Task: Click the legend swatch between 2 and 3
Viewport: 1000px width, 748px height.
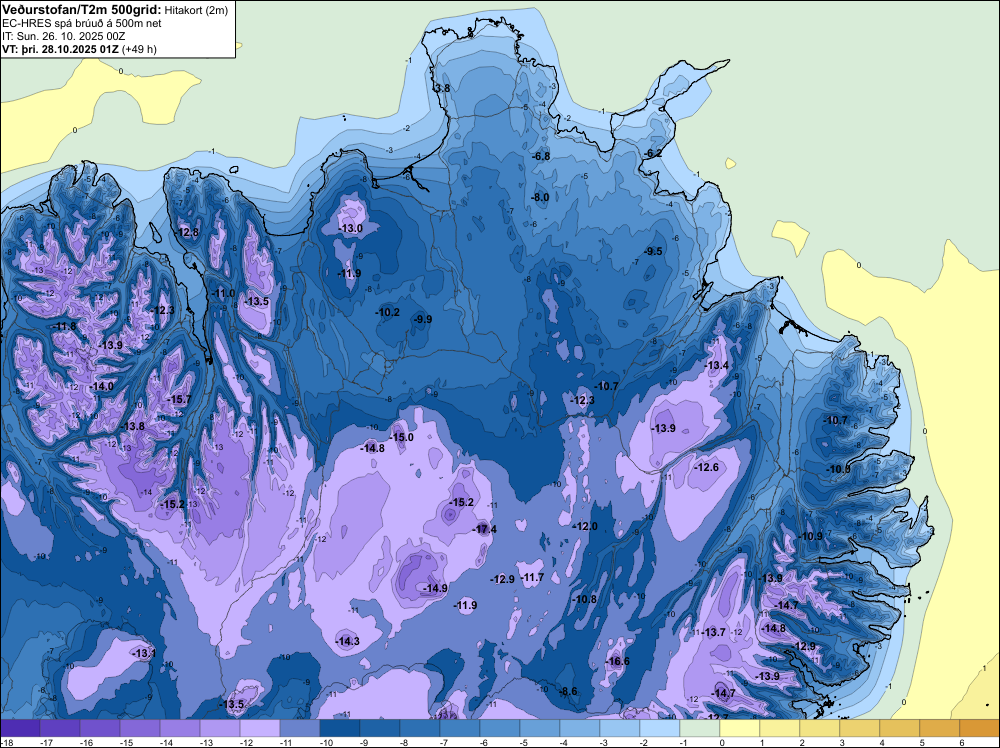Action: [820, 728]
